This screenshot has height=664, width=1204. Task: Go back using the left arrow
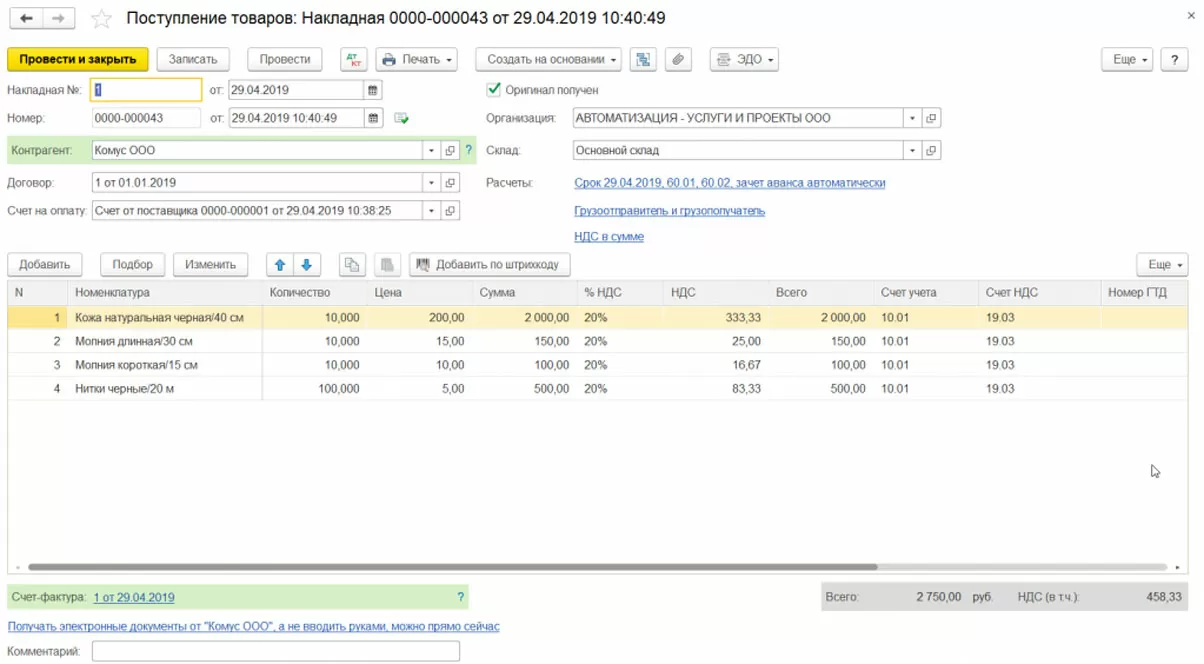(x=27, y=19)
